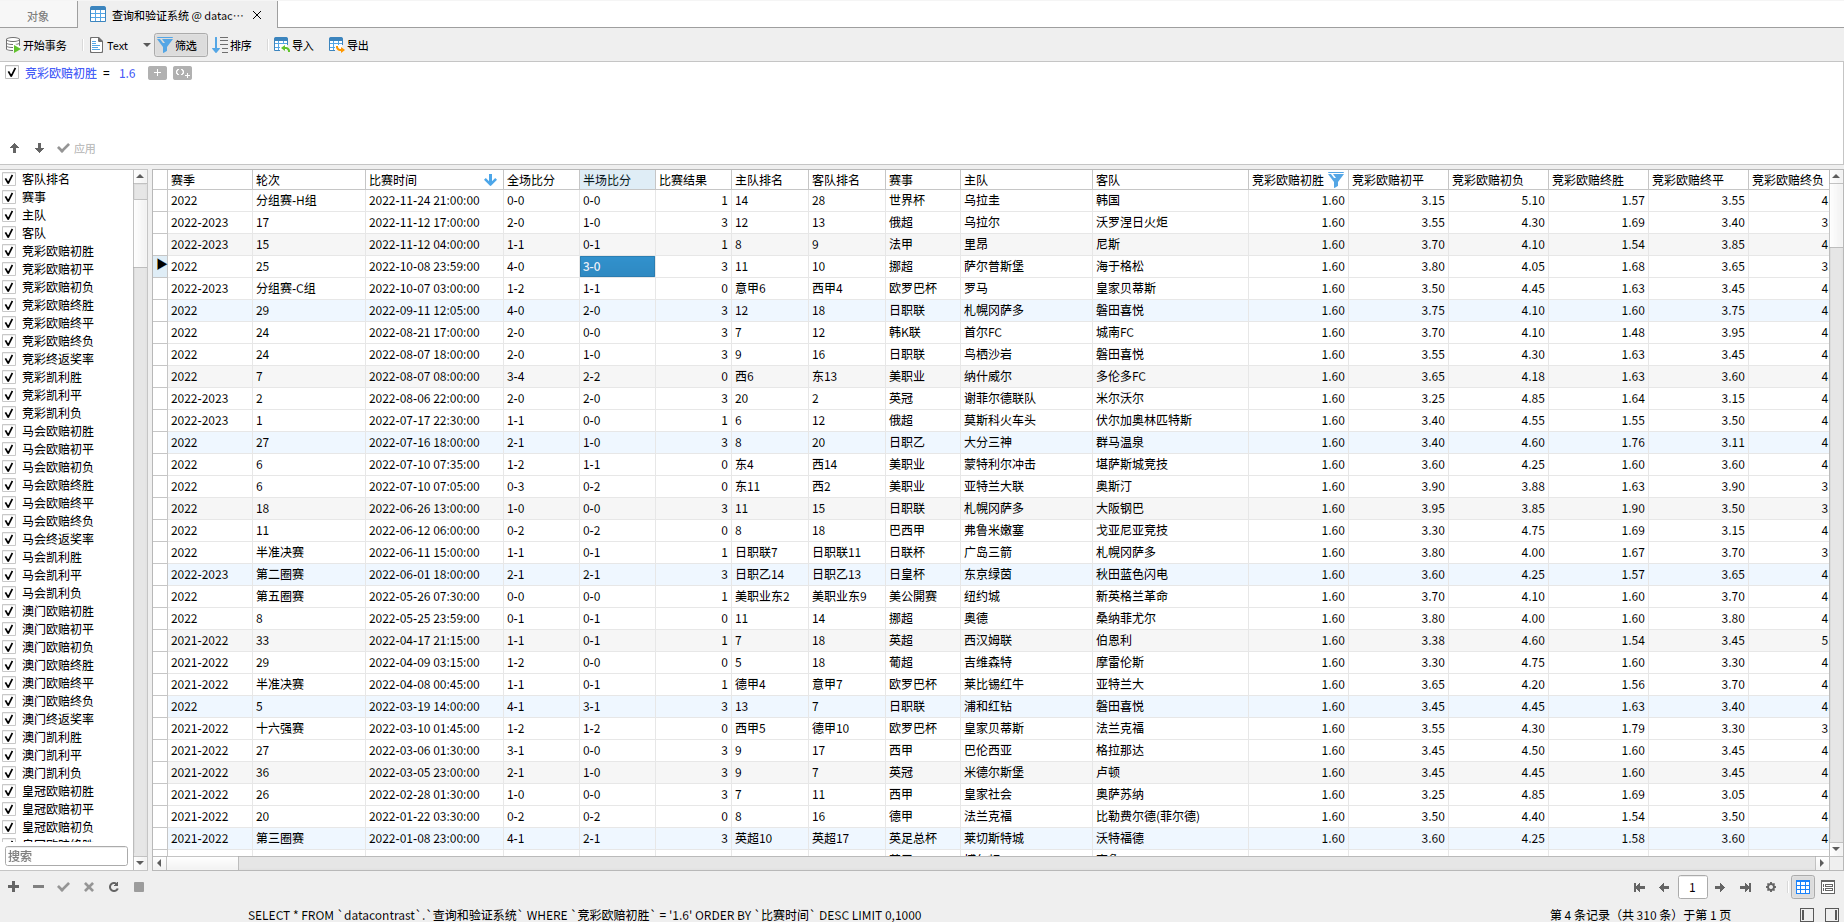Add a new filter condition with plus
Screen dimensions: 1844x922
point(157,73)
